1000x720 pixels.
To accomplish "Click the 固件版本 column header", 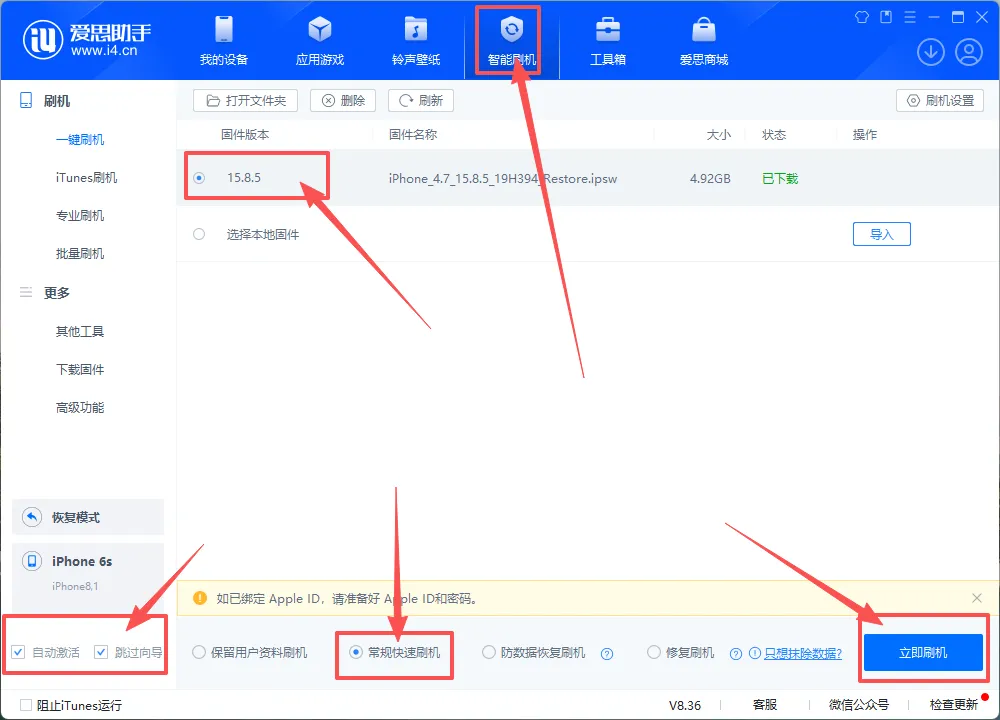I will 245,135.
